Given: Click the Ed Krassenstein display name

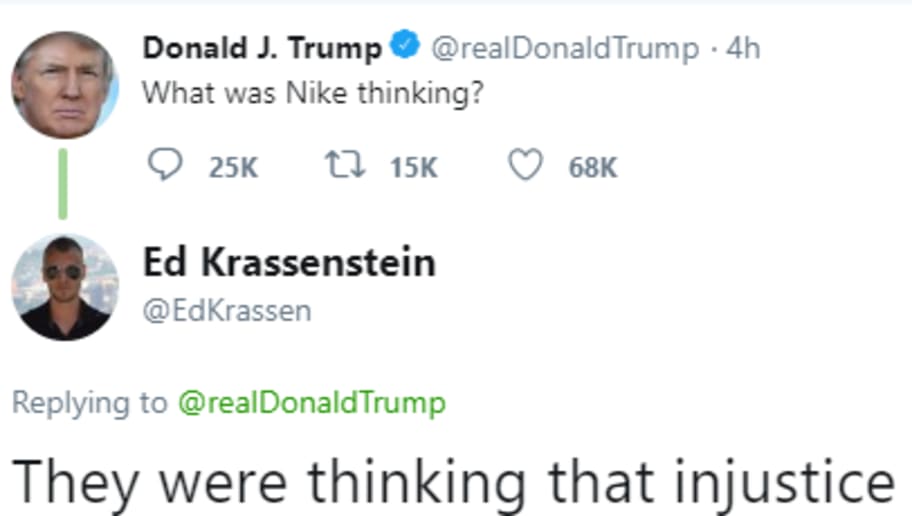Looking at the screenshot, I should click(289, 262).
